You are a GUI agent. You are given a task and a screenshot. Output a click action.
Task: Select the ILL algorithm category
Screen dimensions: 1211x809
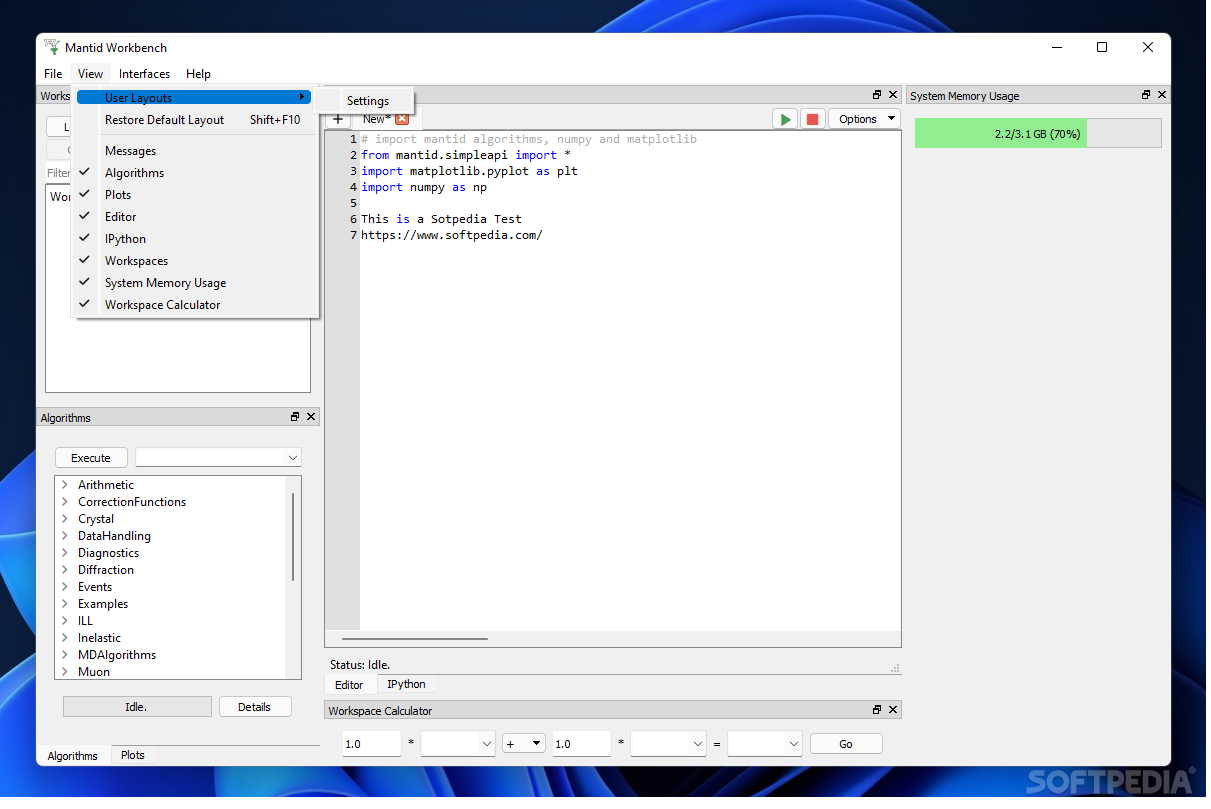(85, 621)
